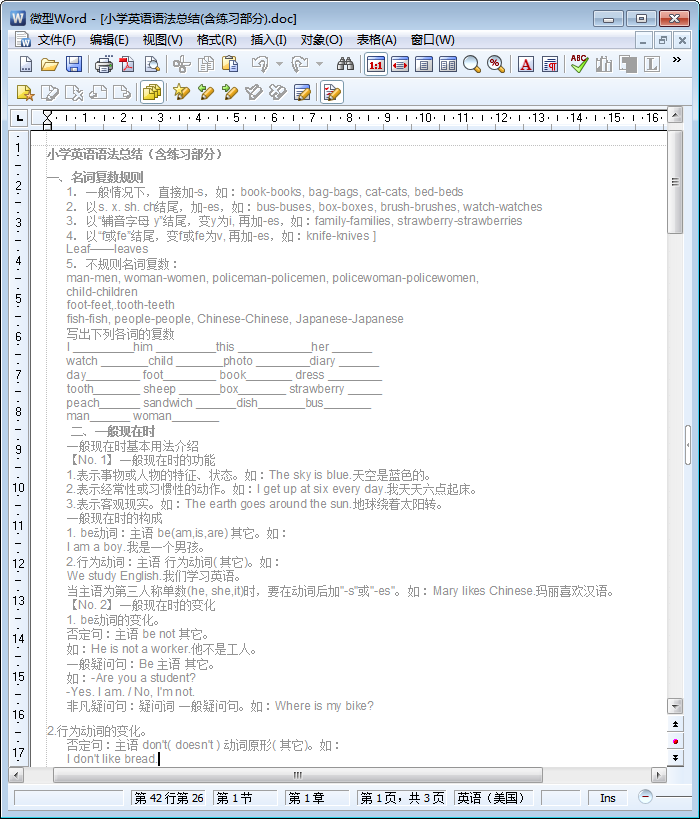
Task: Expand the Redo history dropdown arrow
Action: [319, 64]
